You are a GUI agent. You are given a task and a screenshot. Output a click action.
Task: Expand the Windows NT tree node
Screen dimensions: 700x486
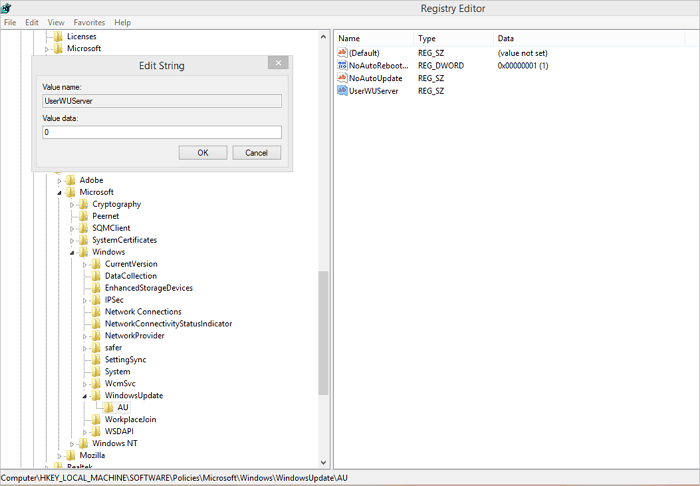[x=73, y=444]
